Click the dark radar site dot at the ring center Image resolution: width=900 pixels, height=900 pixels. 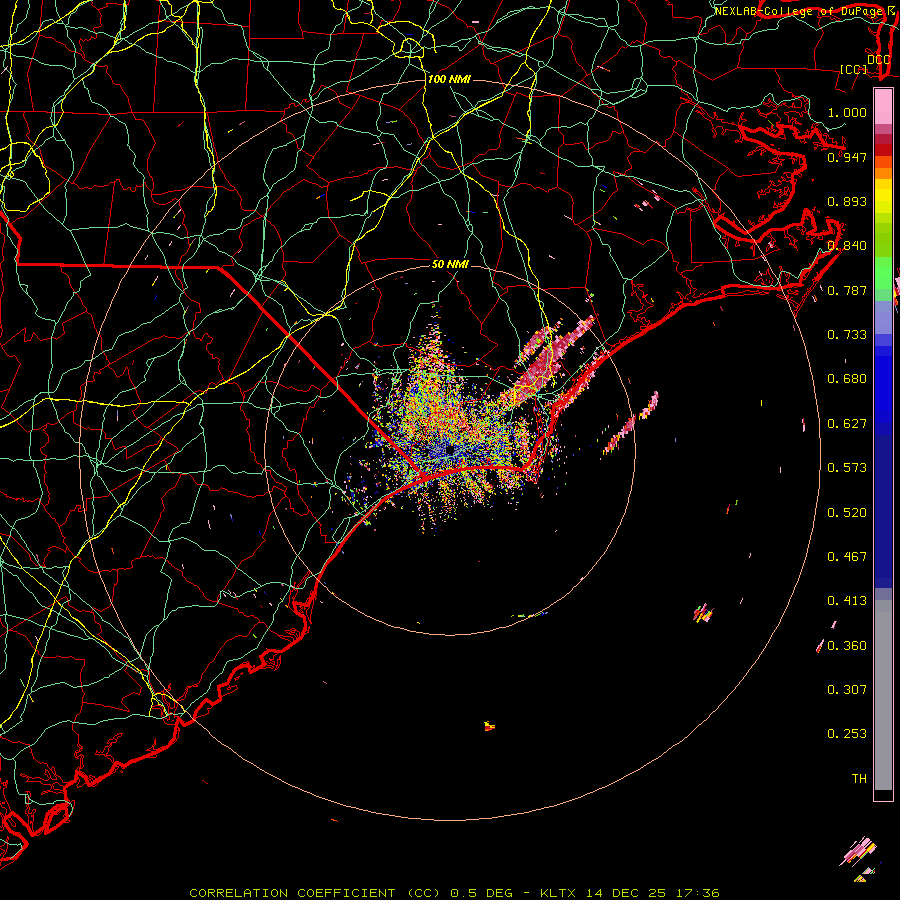(450, 450)
